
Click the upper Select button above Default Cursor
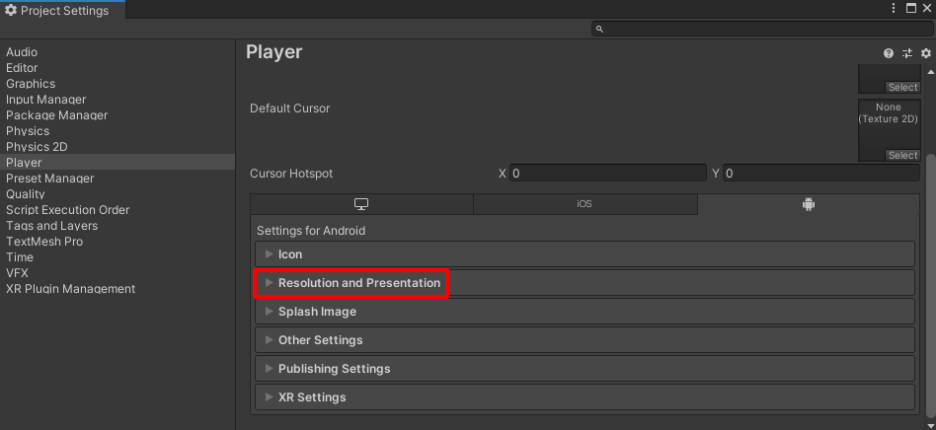point(903,87)
